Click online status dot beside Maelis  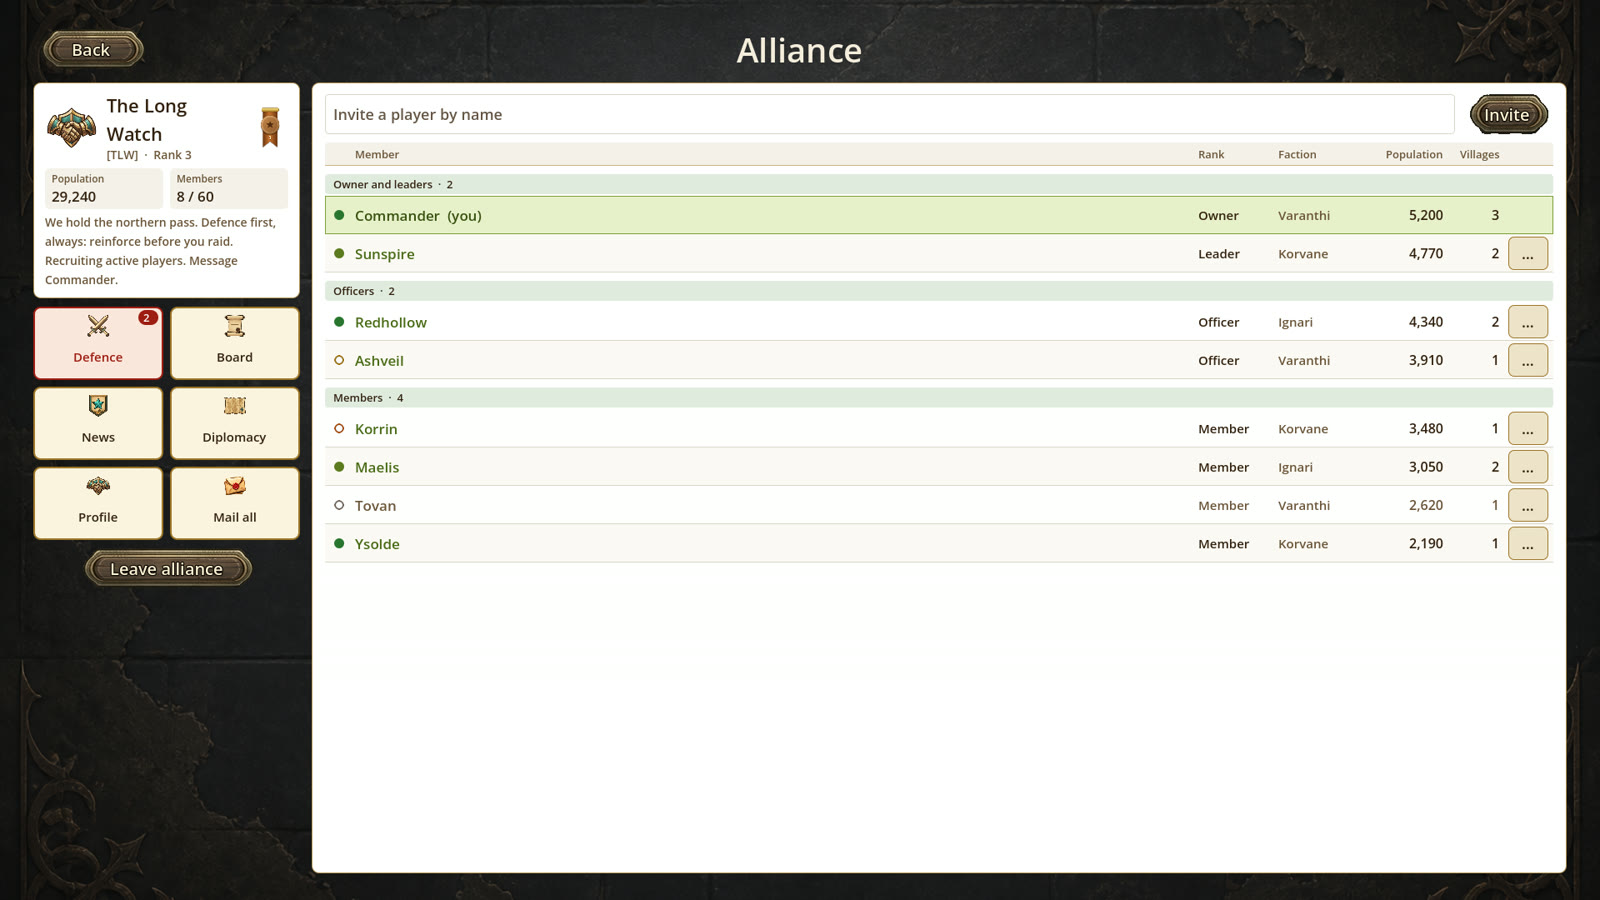click(339, 467)
